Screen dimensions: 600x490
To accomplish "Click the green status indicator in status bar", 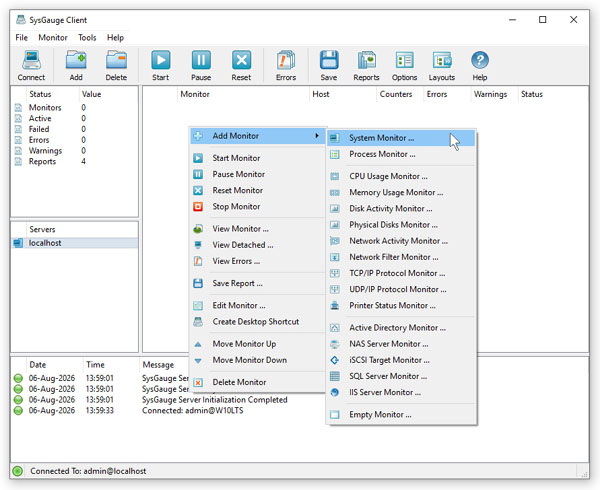I will (x=18, y=471).
